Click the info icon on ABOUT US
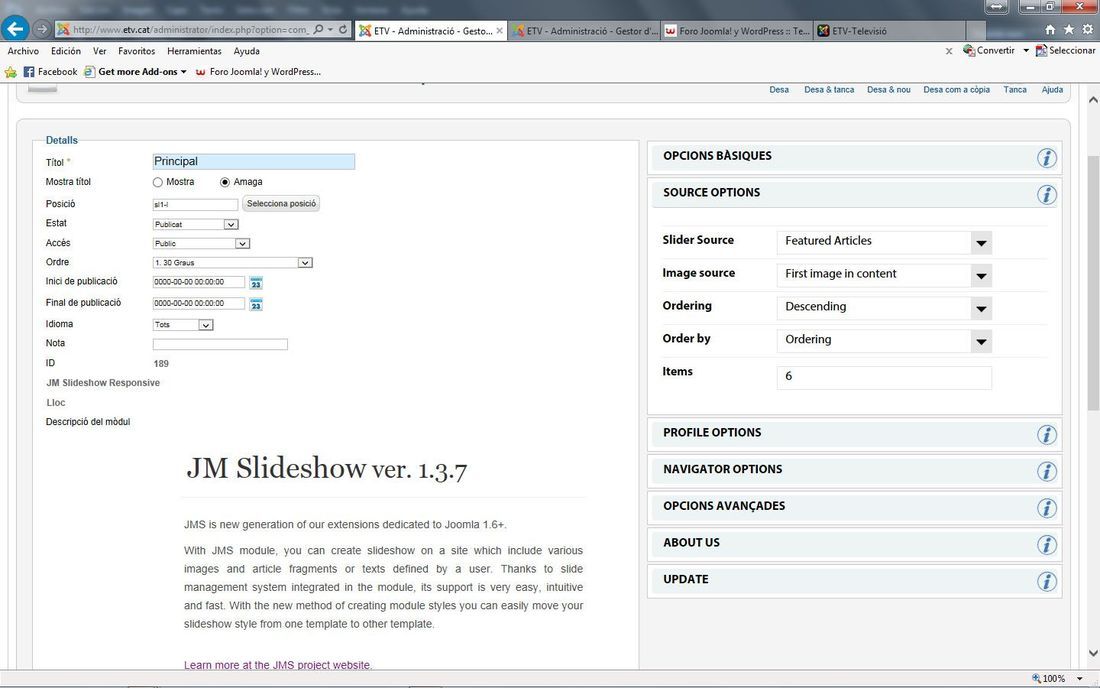The height and width of the screenshot is (688, 1100). 1047,545
